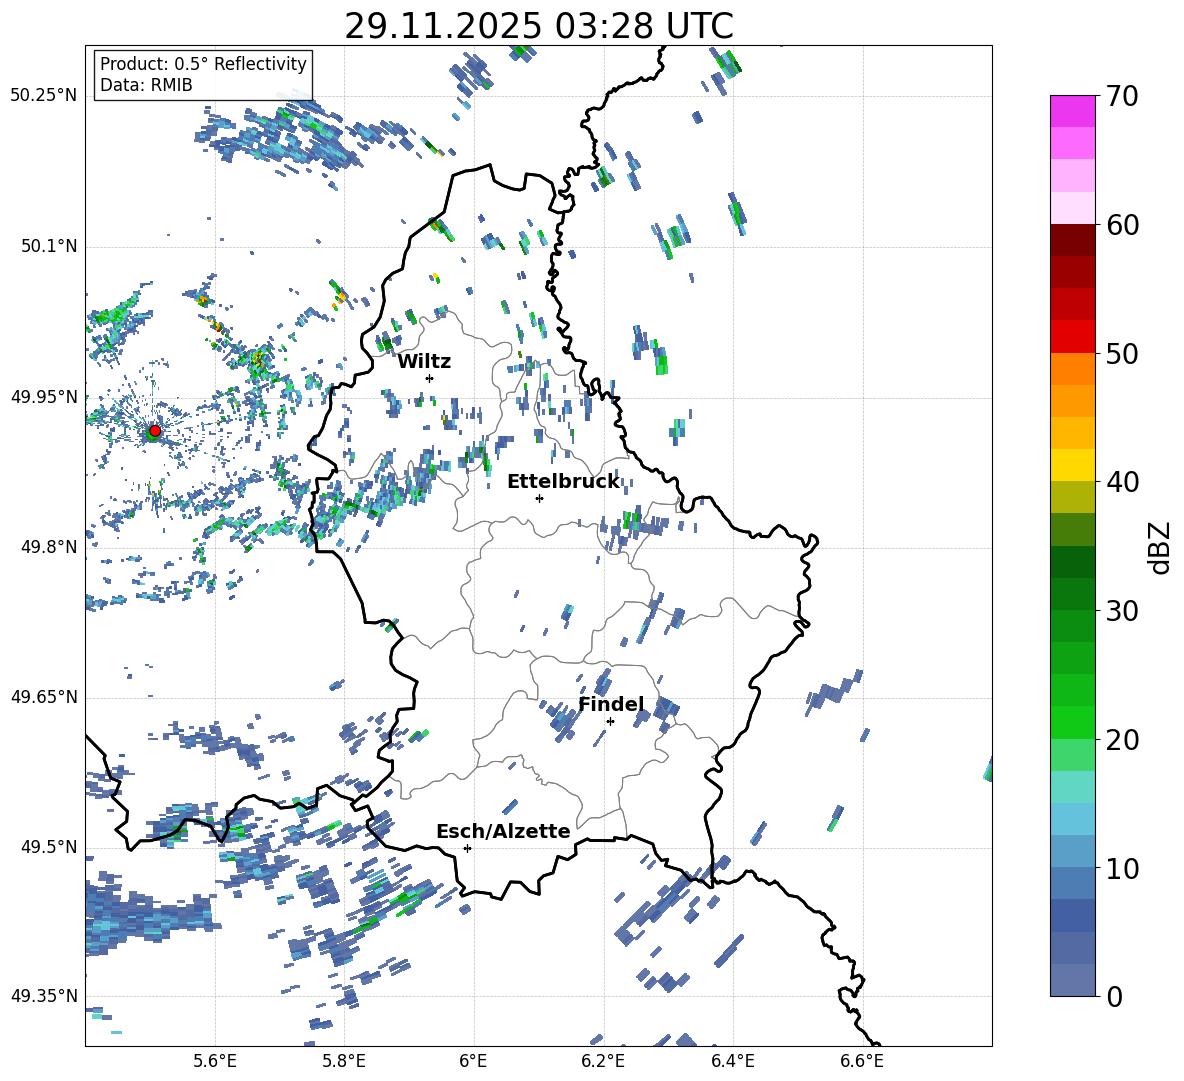The height and width of the screenshot is (1081, 1184).
Task: Pick the bright green 20 dBZ swatch
Action: click(x=1073, y=722)
